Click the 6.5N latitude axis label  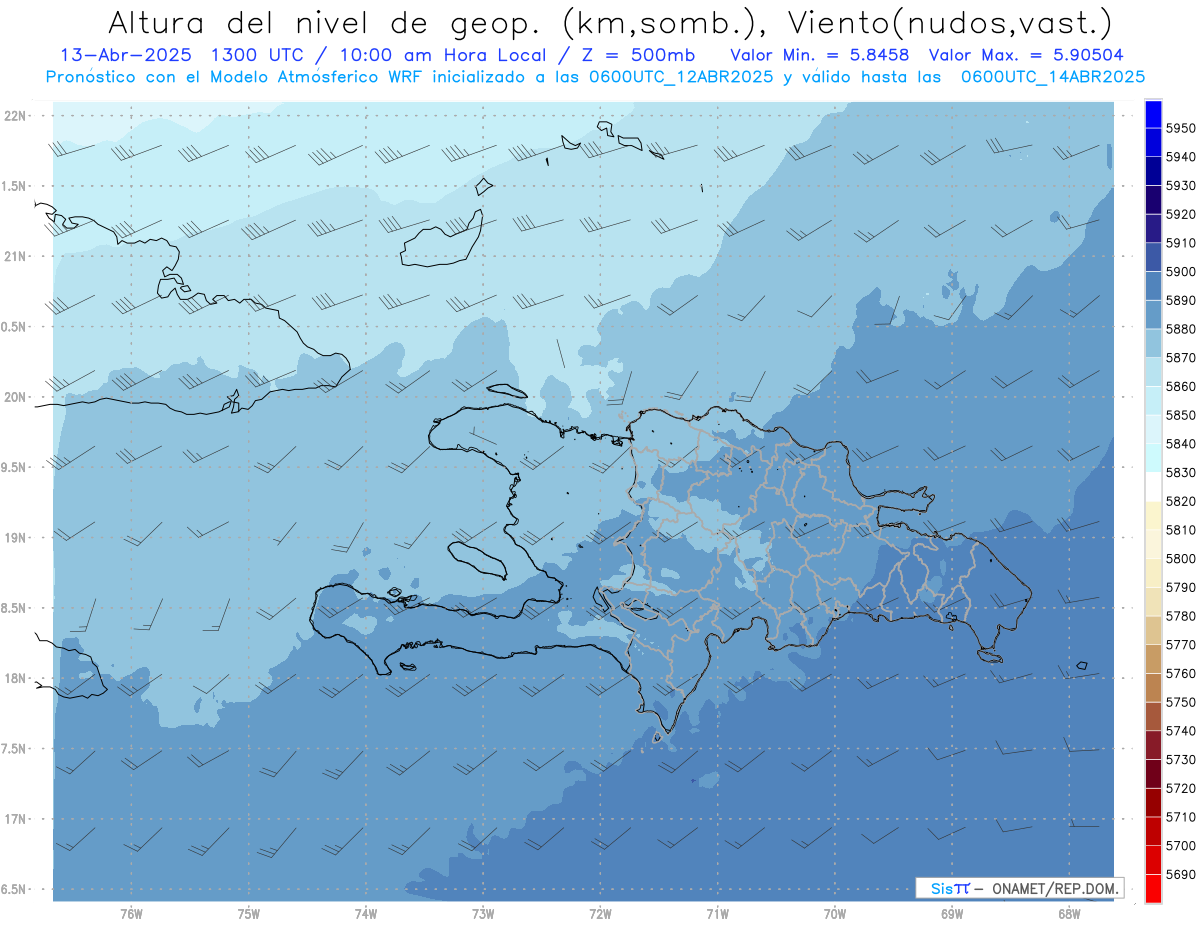pos(15,890)
